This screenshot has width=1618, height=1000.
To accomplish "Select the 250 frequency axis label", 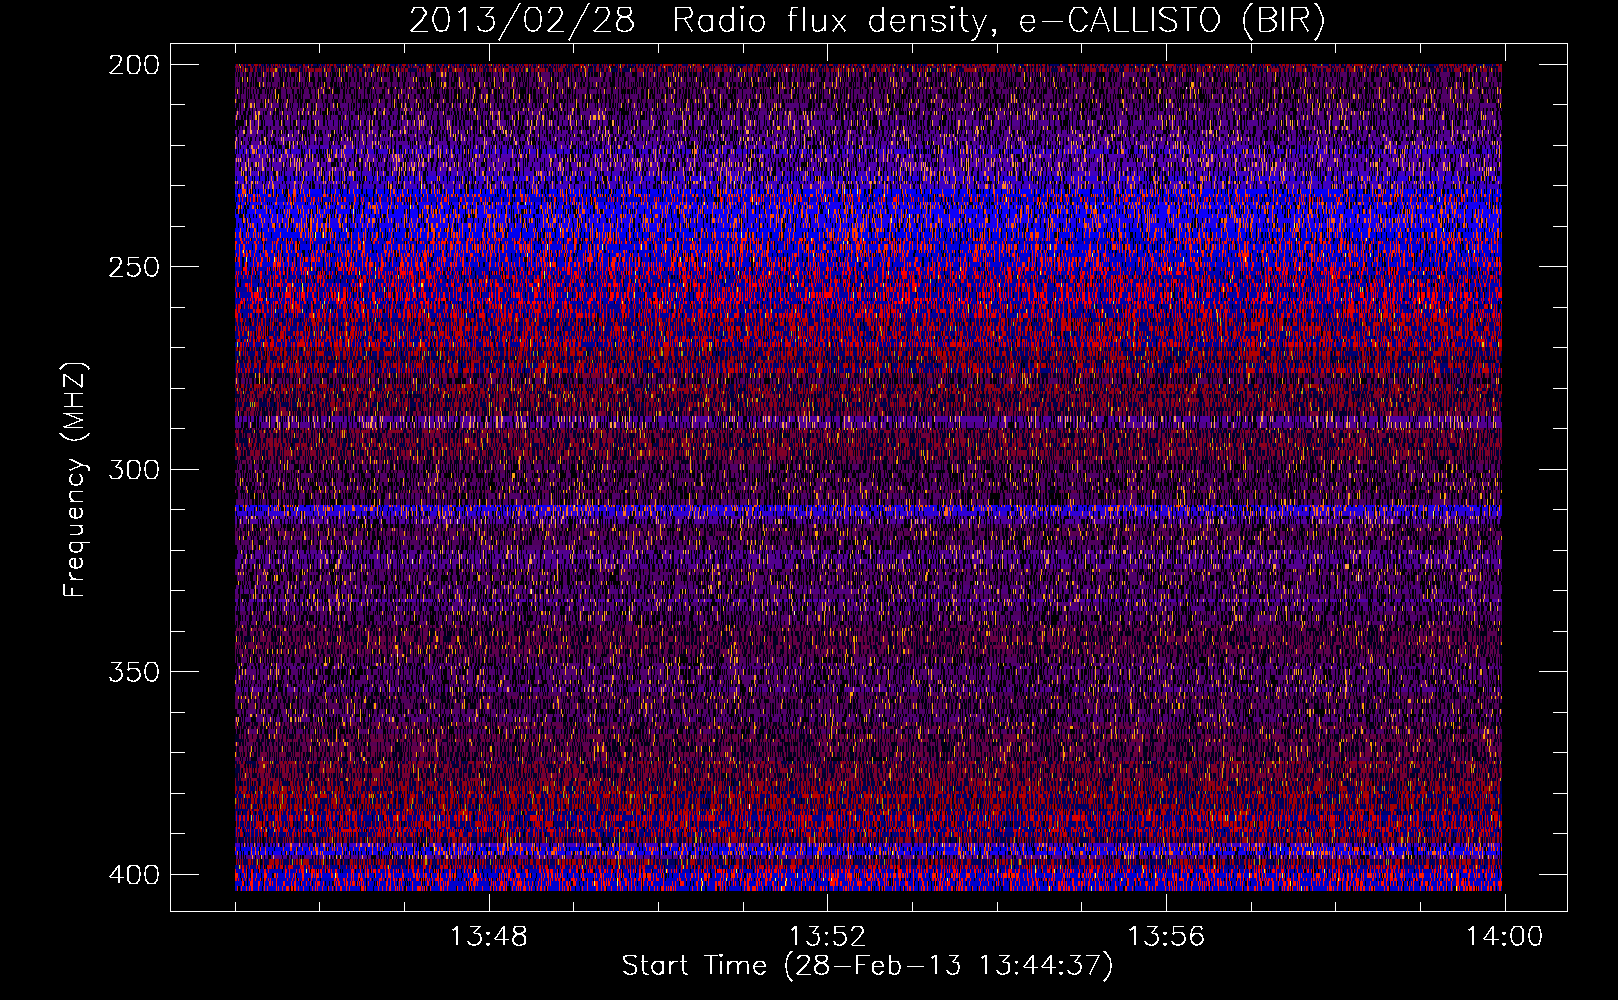I will click(133, 267).
